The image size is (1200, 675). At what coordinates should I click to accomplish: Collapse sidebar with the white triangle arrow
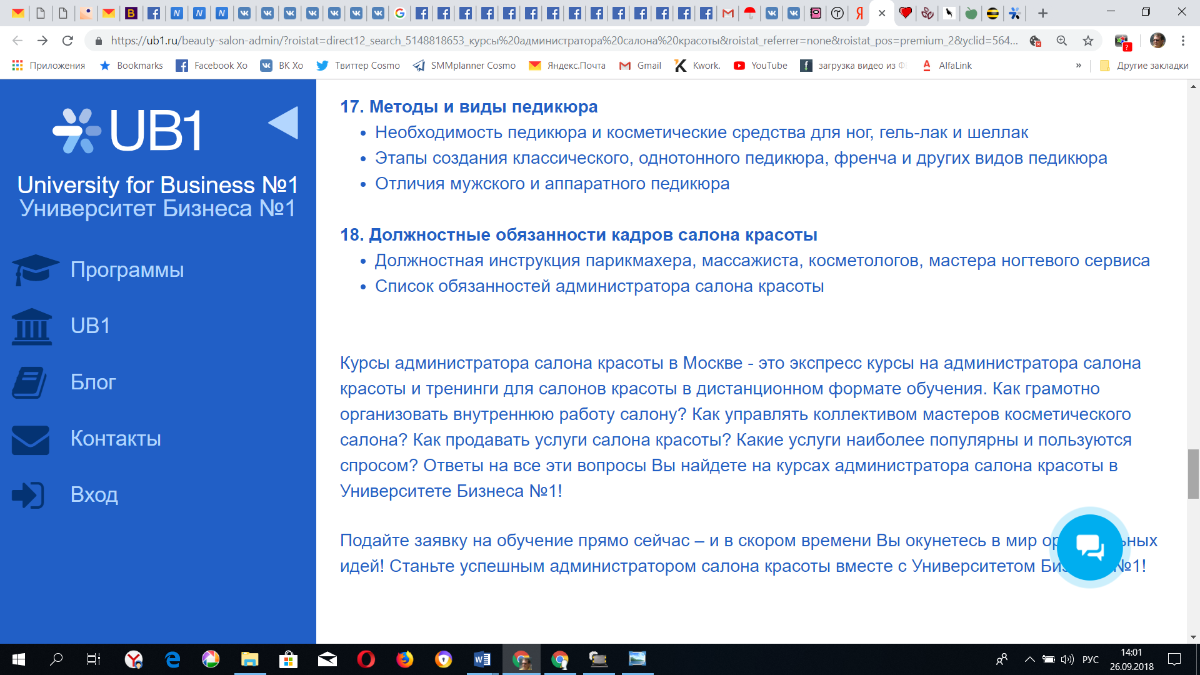pos(283,123)
